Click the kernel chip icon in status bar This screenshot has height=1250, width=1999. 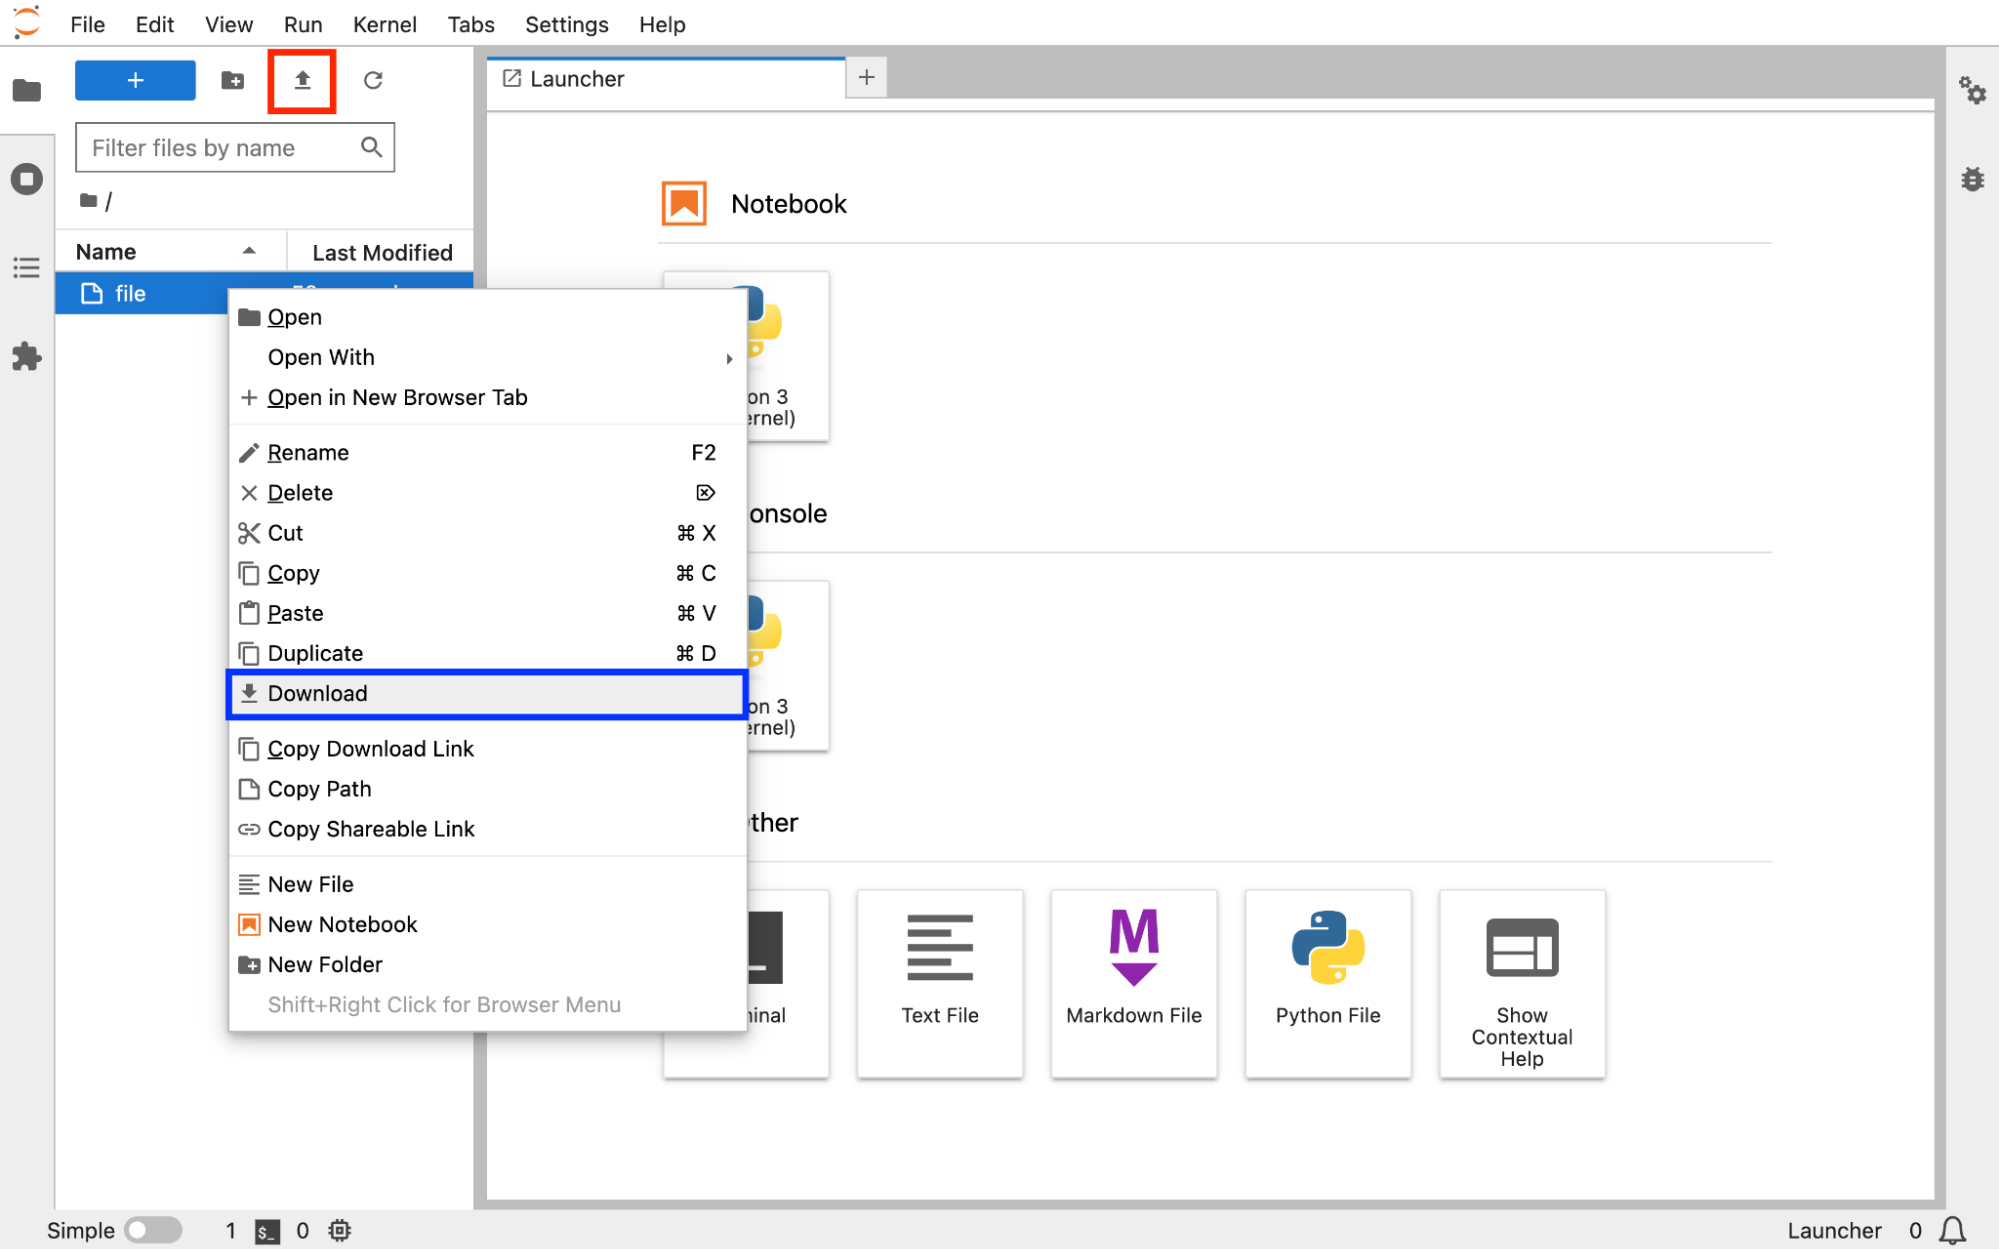[x=340, y=1231]
